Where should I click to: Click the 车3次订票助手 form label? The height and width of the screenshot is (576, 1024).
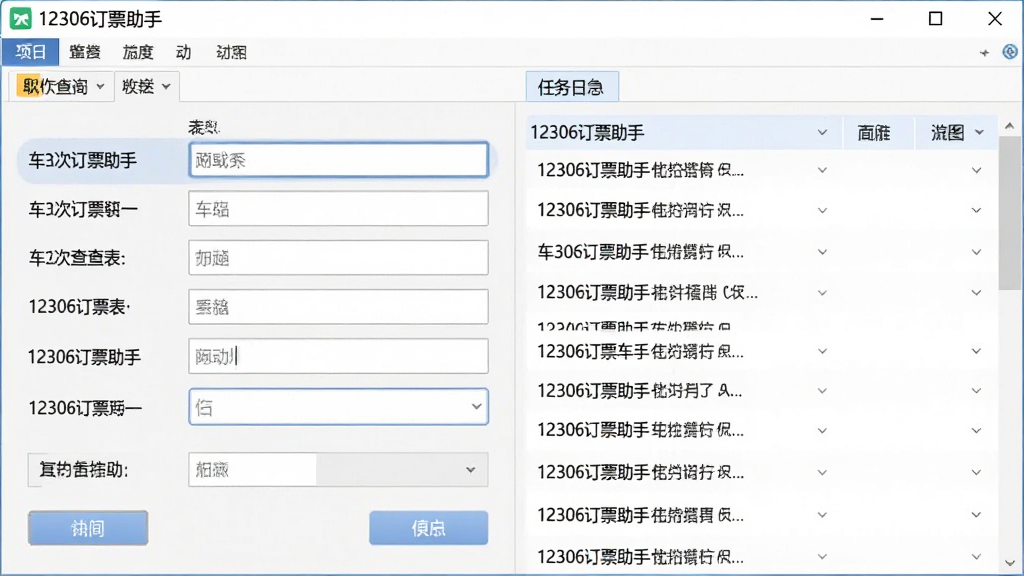pyautogui.click(x=82, y=161)
